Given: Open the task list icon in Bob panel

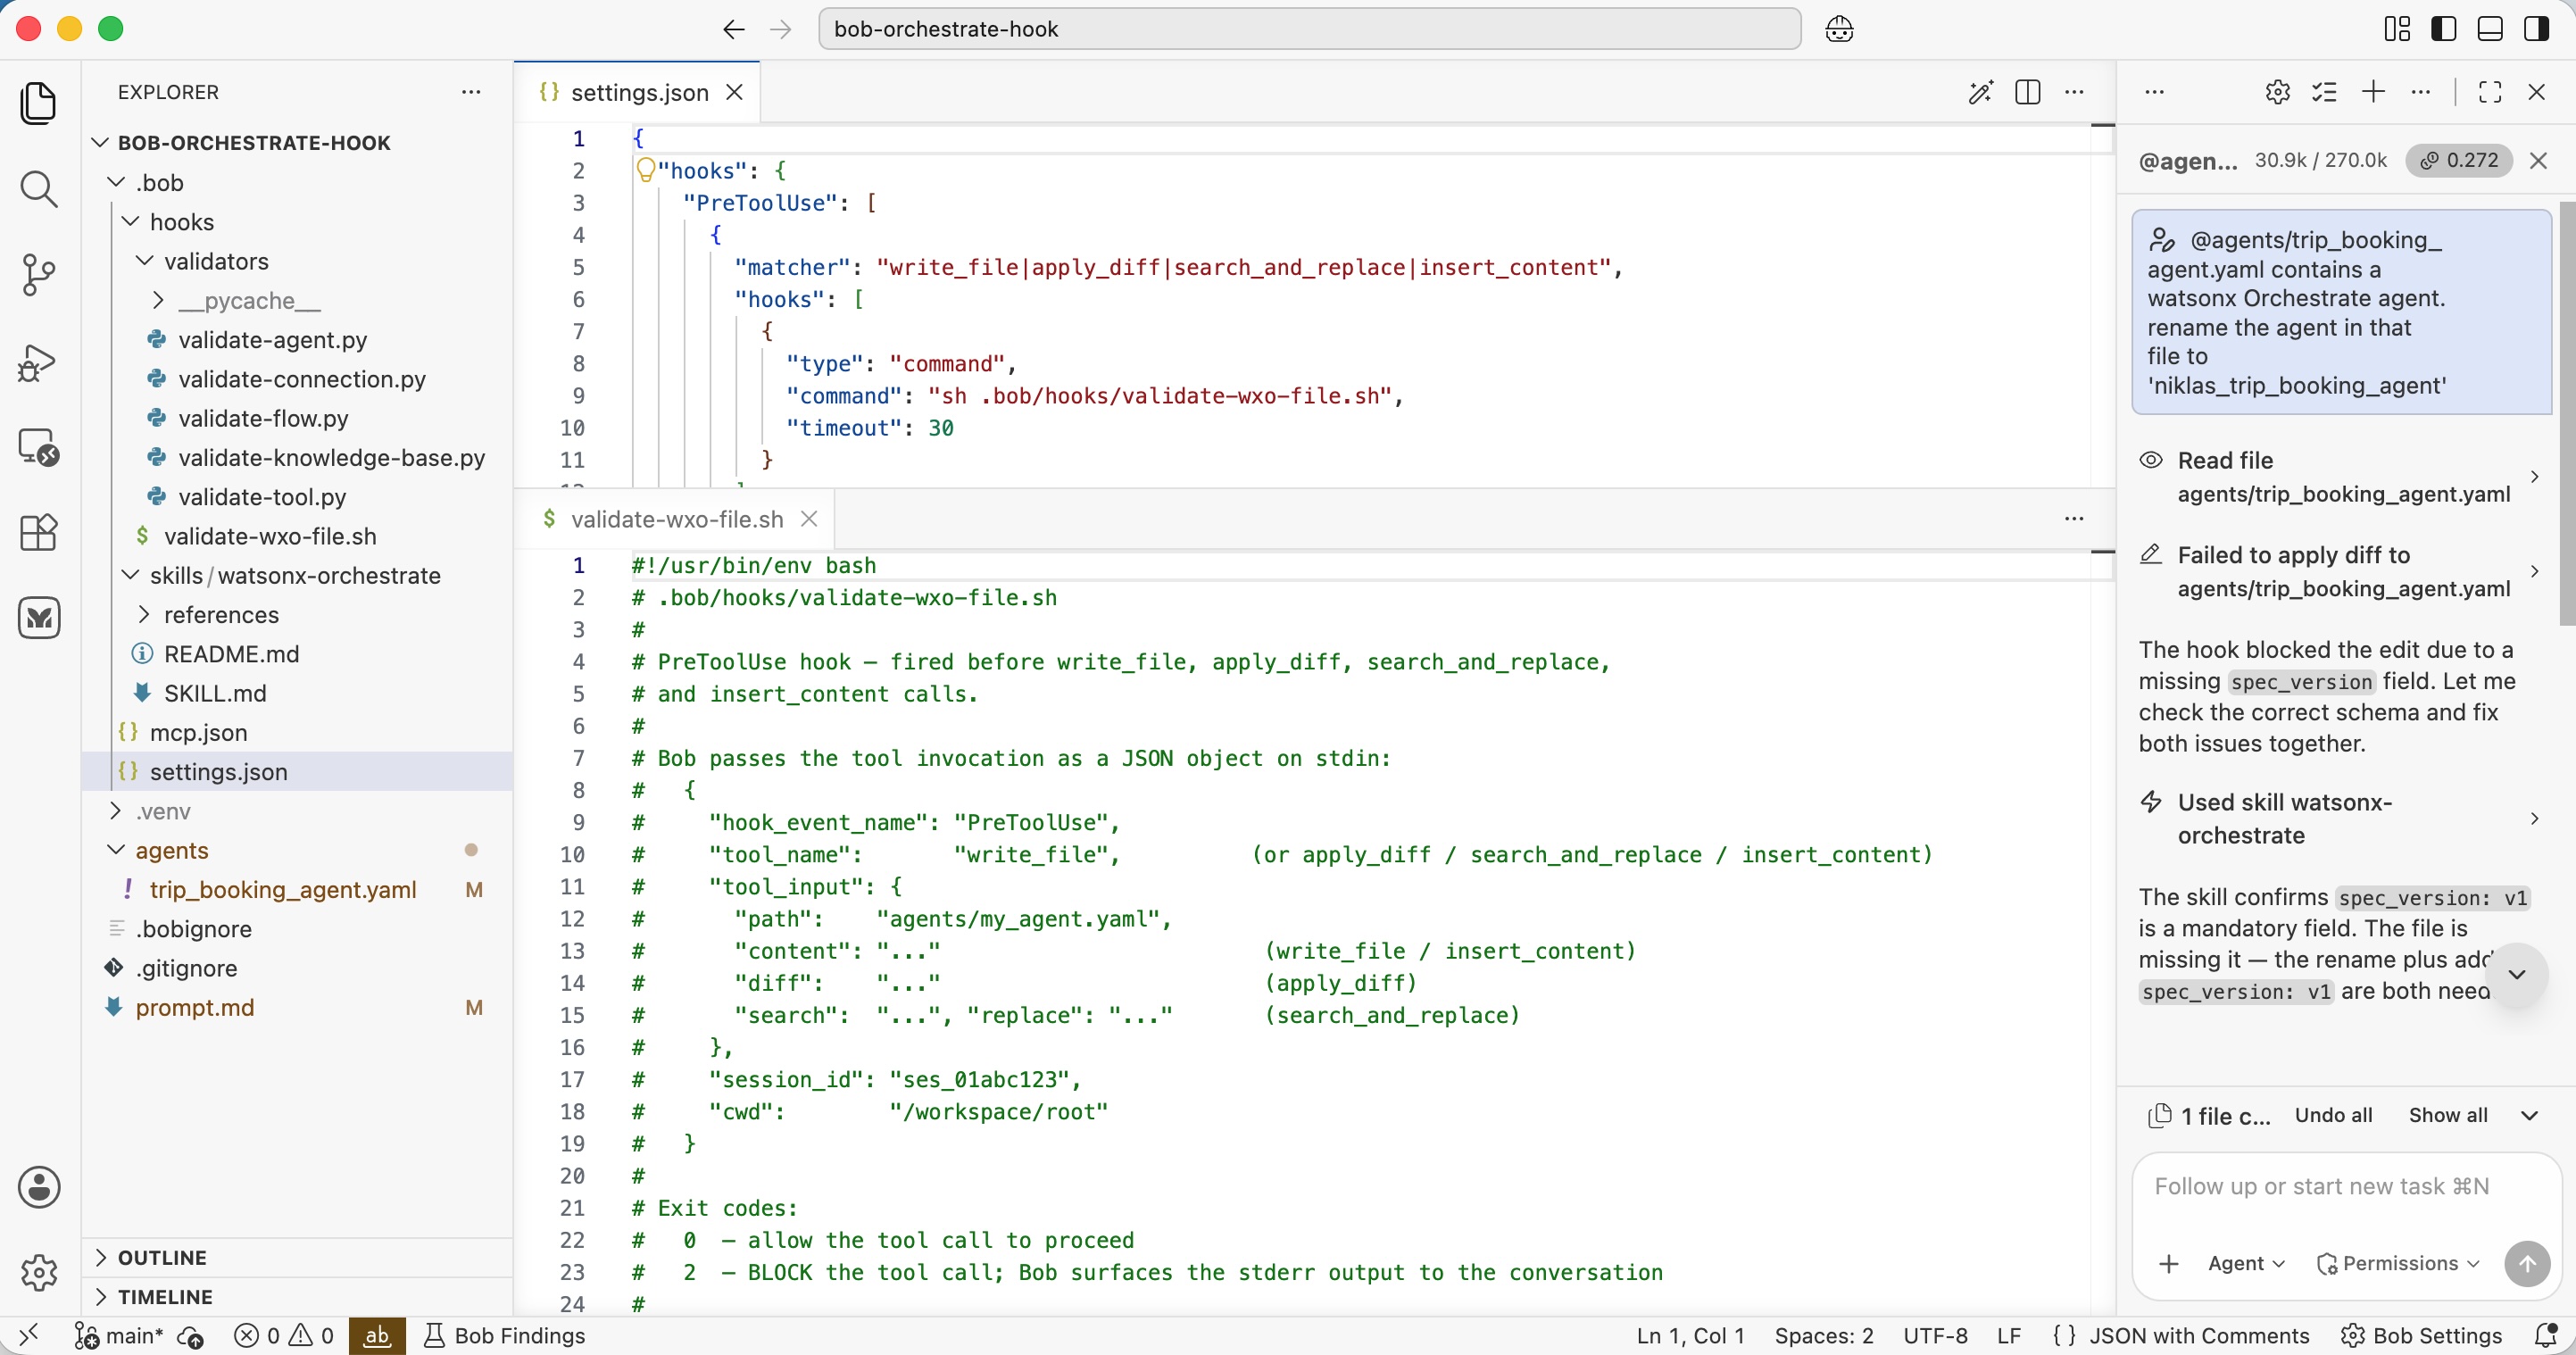Looking at the screenshot, I should click(2325, 92).
